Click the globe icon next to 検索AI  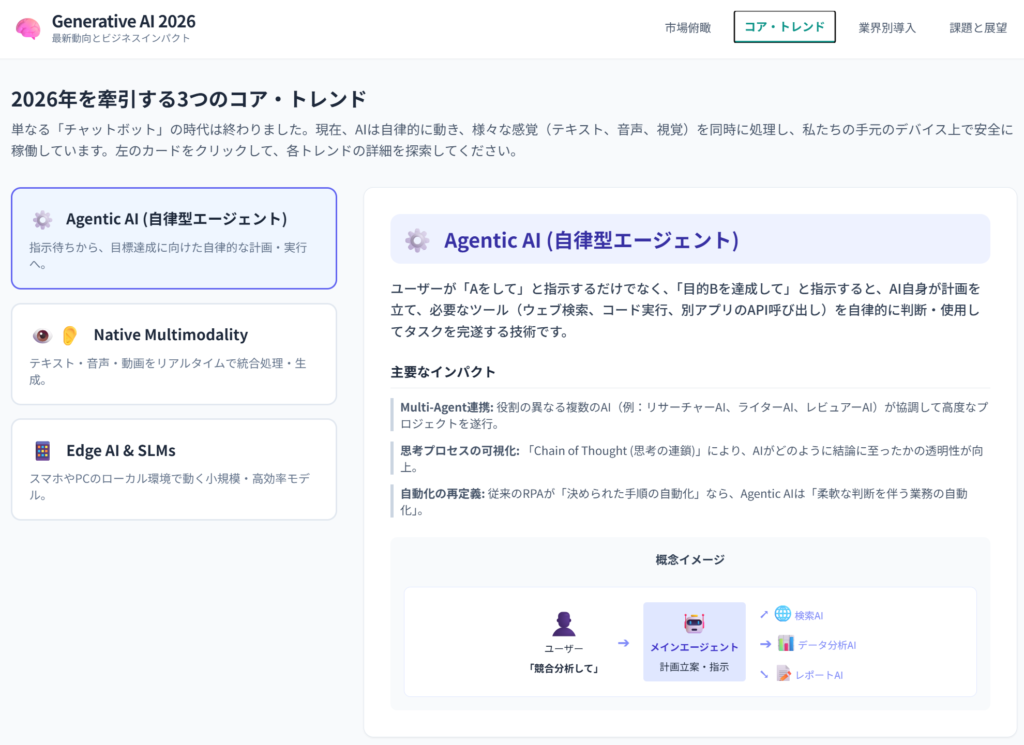[782, 614]
